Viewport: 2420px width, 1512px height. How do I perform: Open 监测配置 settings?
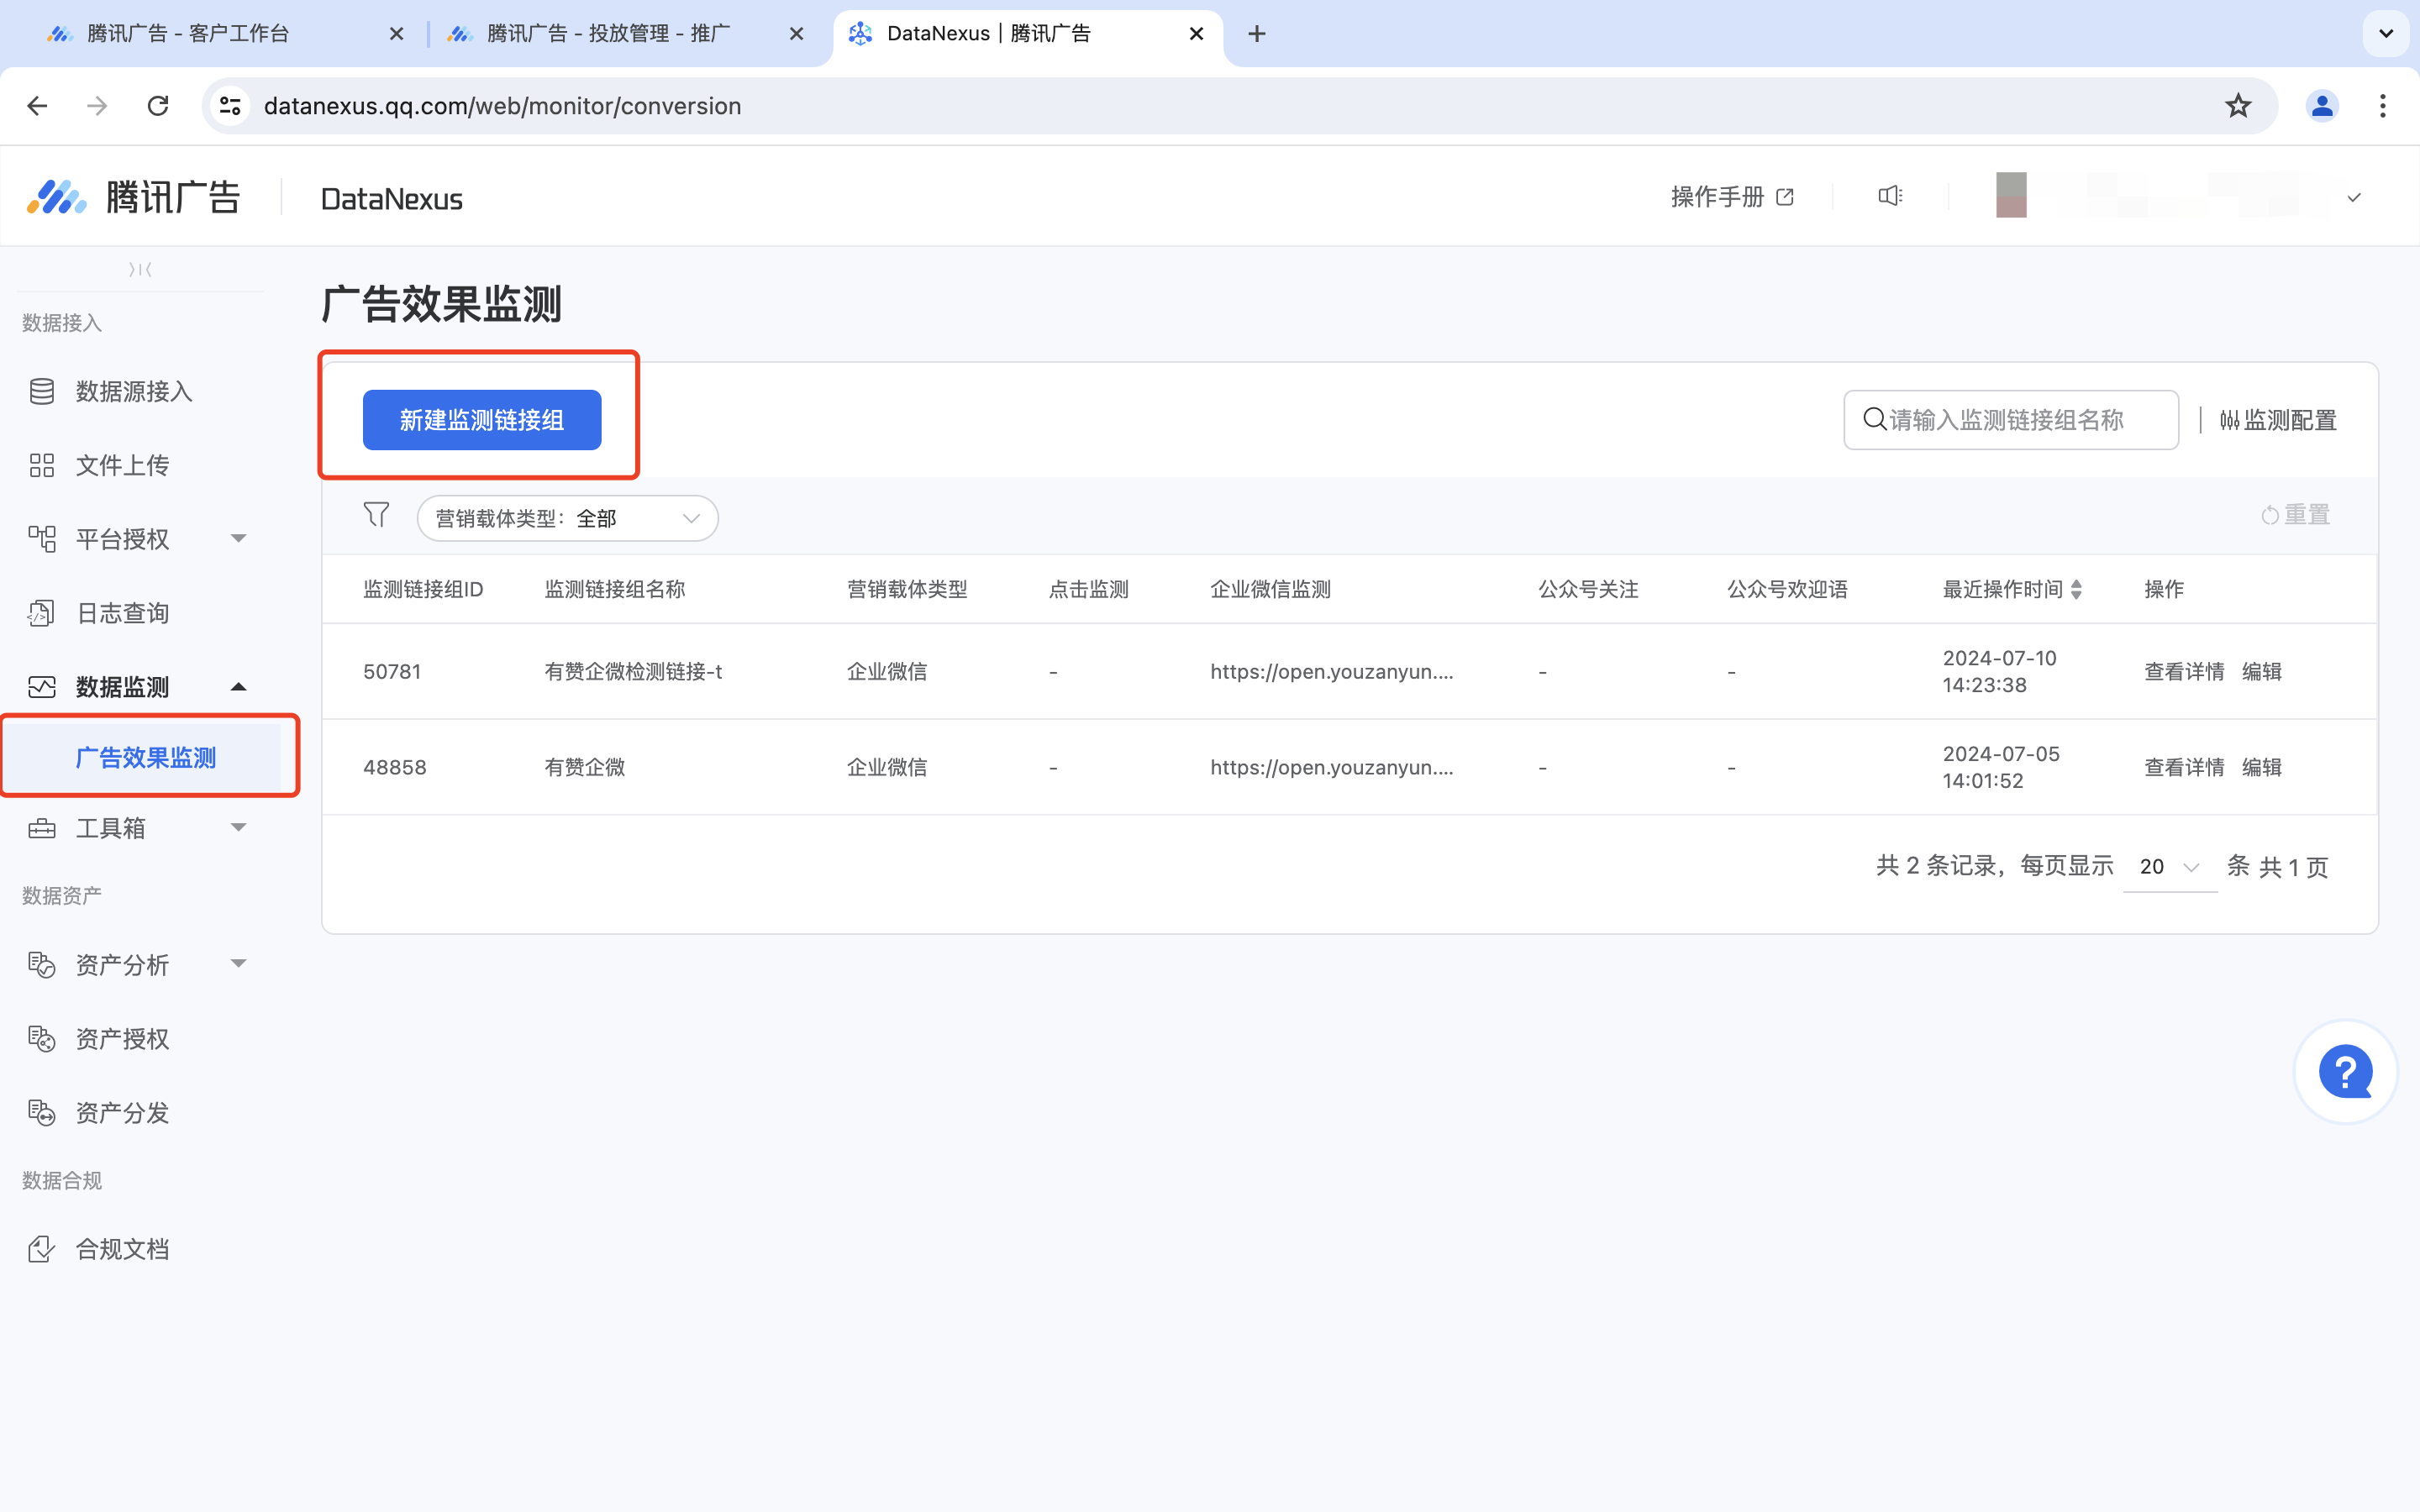[x=2278, y=420]
